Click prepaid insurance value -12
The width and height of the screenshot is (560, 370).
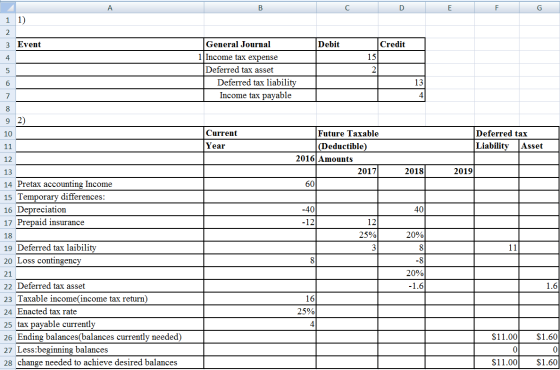click(x=260, y=222)
